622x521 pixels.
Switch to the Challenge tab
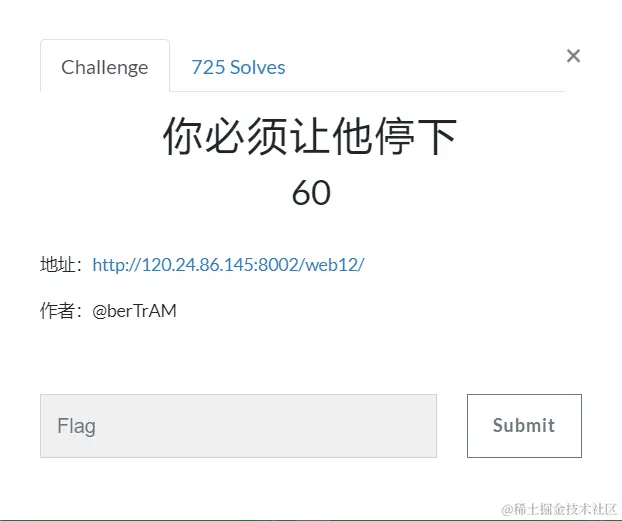click(x=105, y=66)
